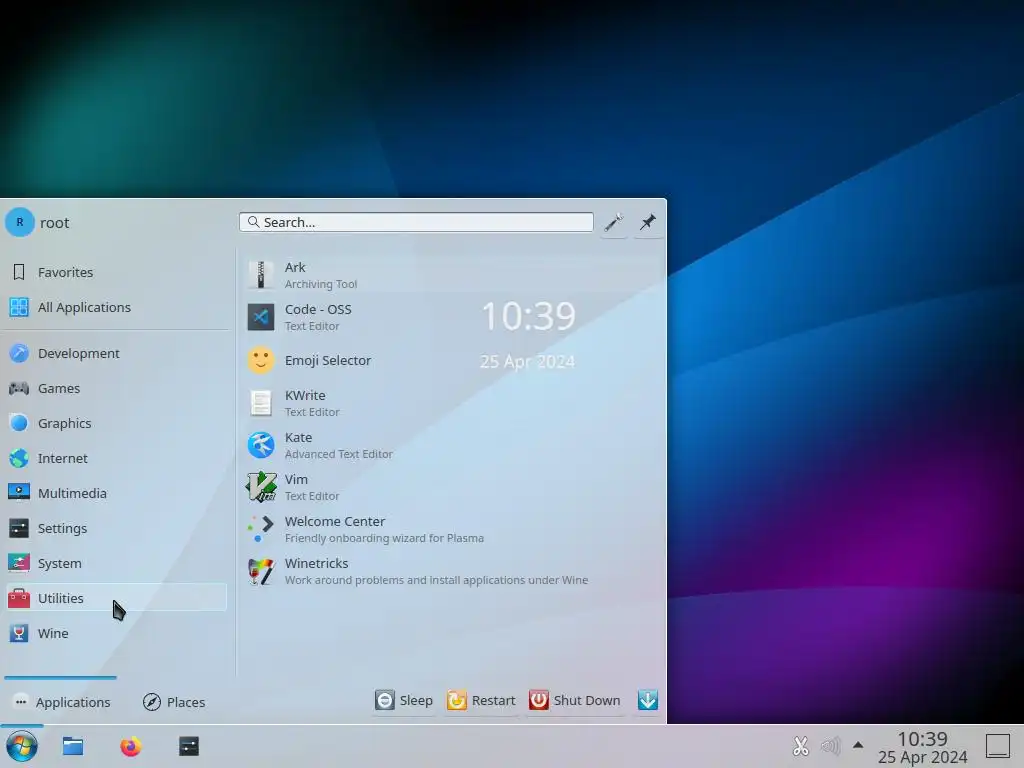Show All Applications
1024x768 pixels.
117,307
